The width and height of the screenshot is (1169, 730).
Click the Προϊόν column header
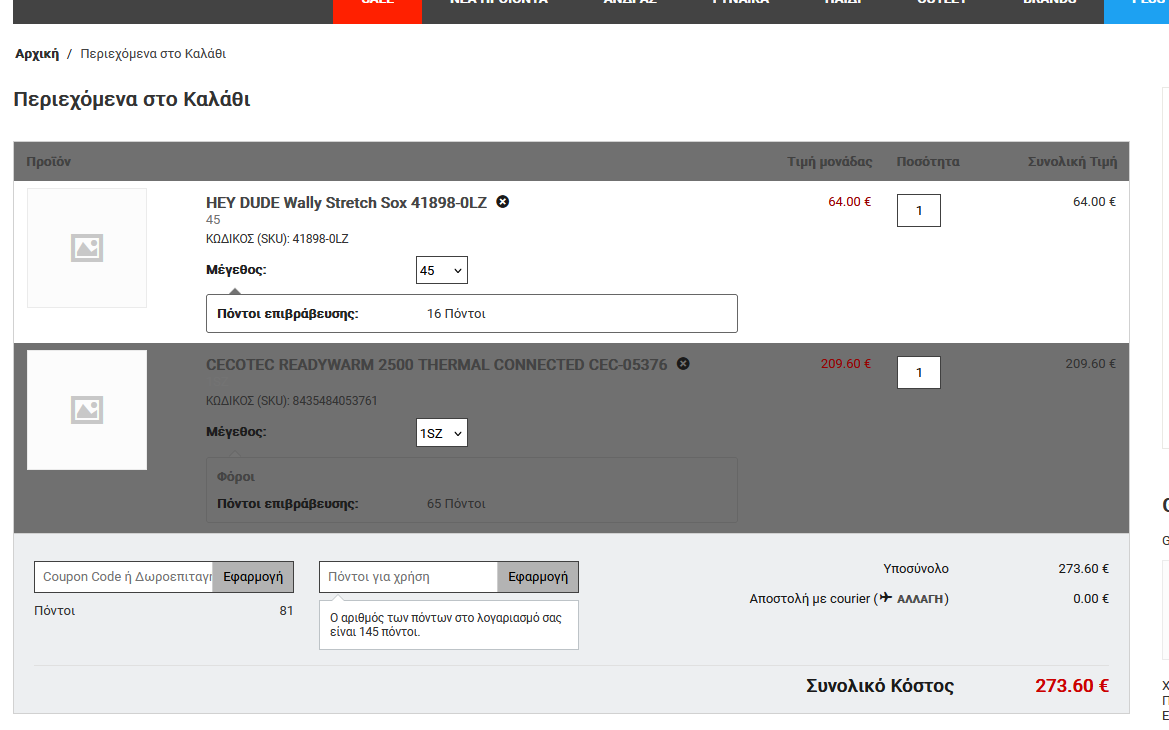point(48,161)
